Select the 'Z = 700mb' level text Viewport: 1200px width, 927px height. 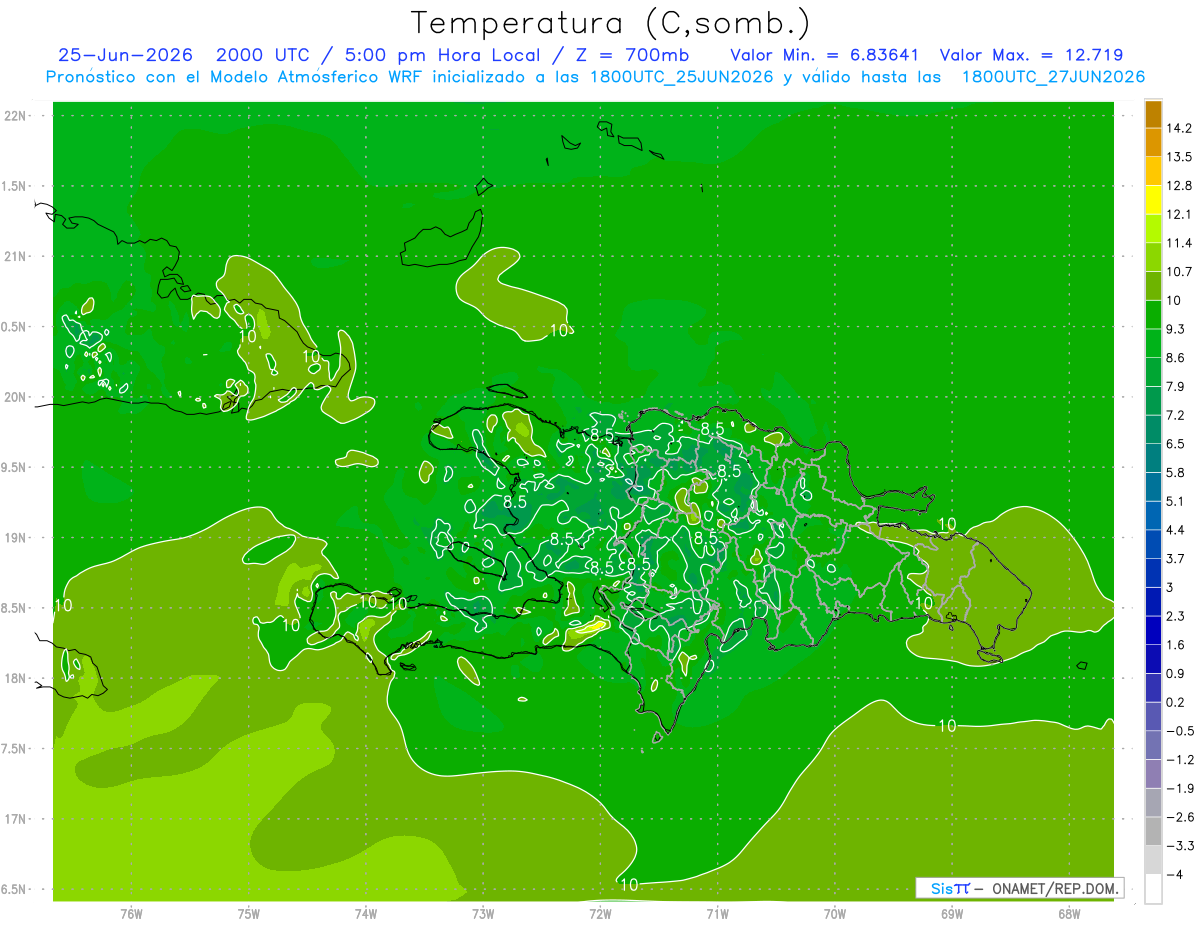click(630, 55)
